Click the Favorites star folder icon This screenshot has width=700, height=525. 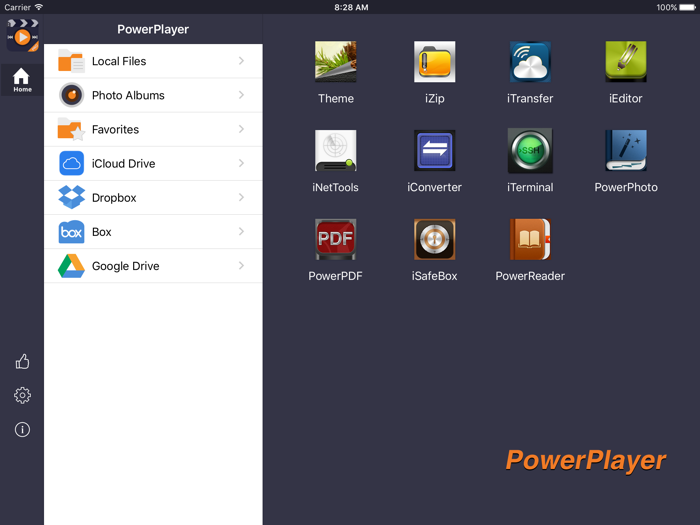point(71,129)
